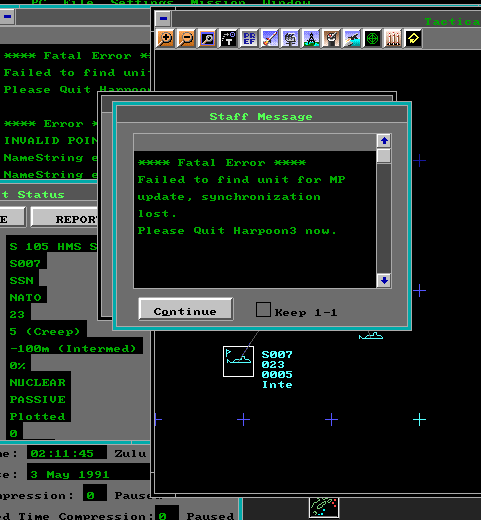Click the S 105 HMS unit name row
The height and width of the screenshot is (520, 481).
click(53, 246)
